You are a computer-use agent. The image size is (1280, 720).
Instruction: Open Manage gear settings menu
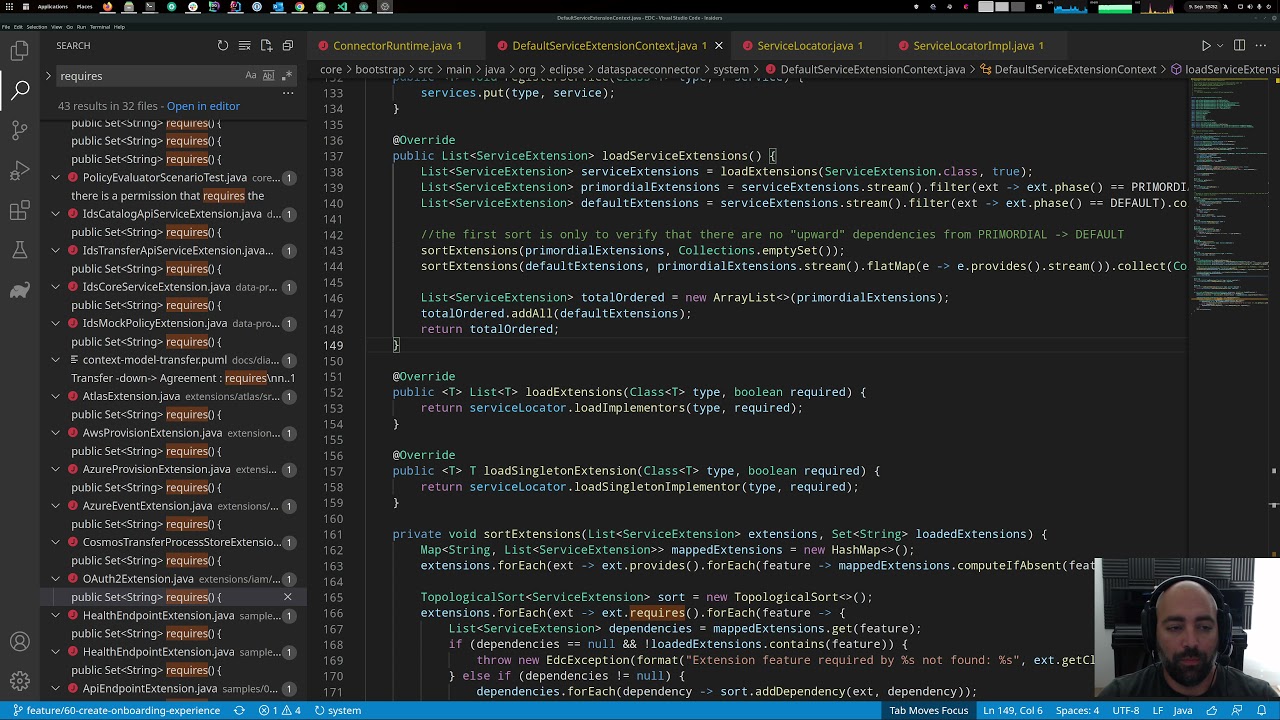point(20,682)
